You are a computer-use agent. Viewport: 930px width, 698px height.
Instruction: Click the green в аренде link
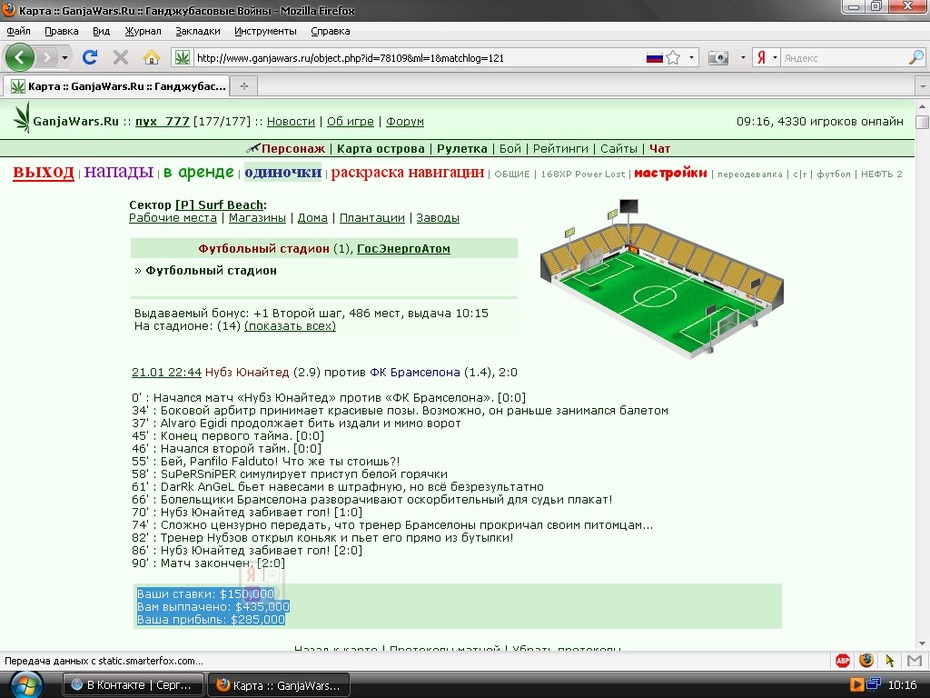(199, 172)
